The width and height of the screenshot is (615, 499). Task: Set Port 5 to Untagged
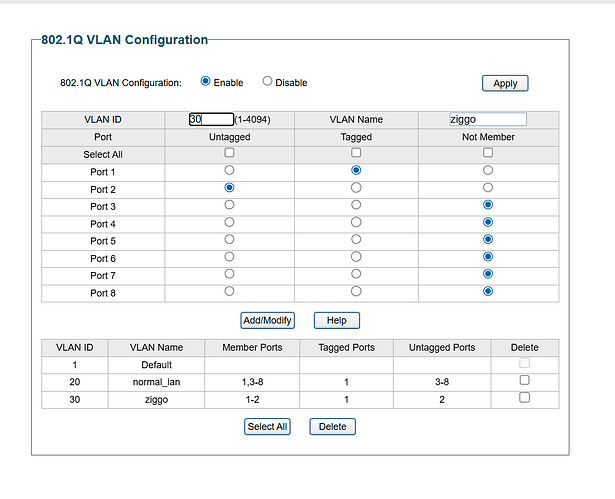click(x=229, y=239)
